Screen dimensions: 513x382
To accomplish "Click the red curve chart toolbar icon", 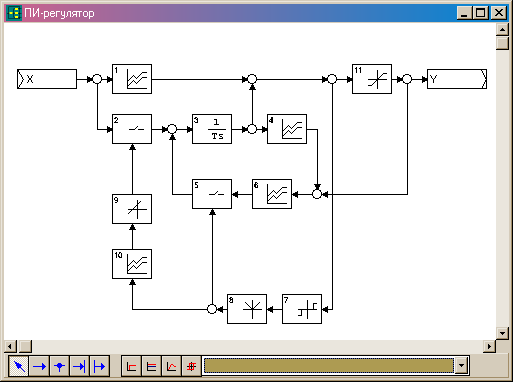I will [x=171, y=367].
